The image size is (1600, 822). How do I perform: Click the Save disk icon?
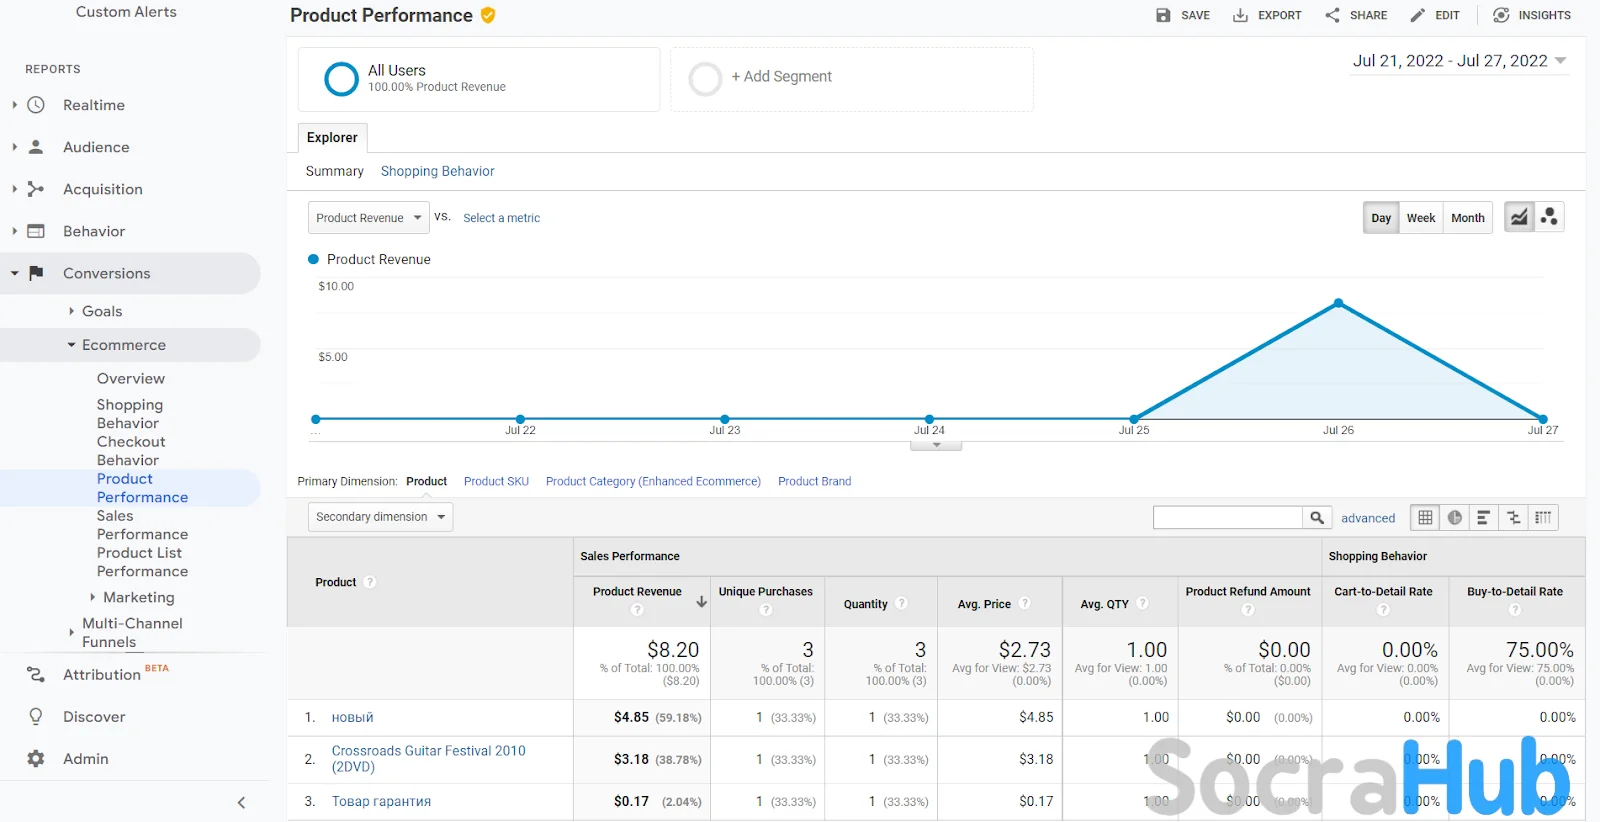point(1163,15)
